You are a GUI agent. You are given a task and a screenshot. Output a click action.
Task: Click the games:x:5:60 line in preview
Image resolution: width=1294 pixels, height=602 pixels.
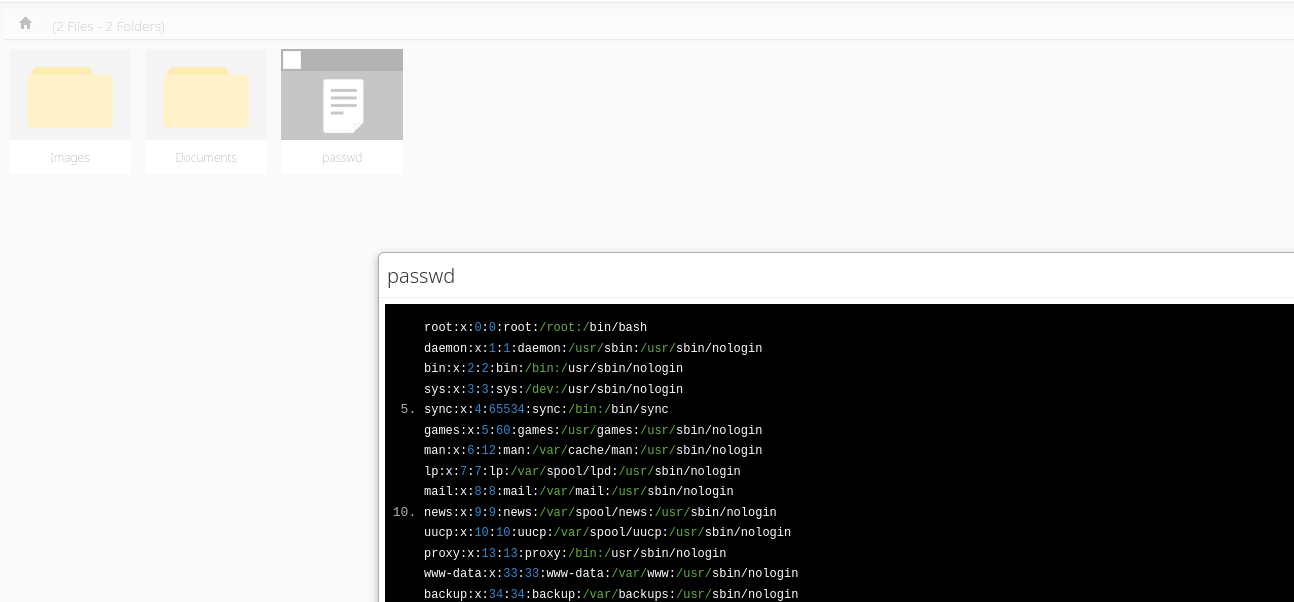pyautogui.click(x=593, y=430)
